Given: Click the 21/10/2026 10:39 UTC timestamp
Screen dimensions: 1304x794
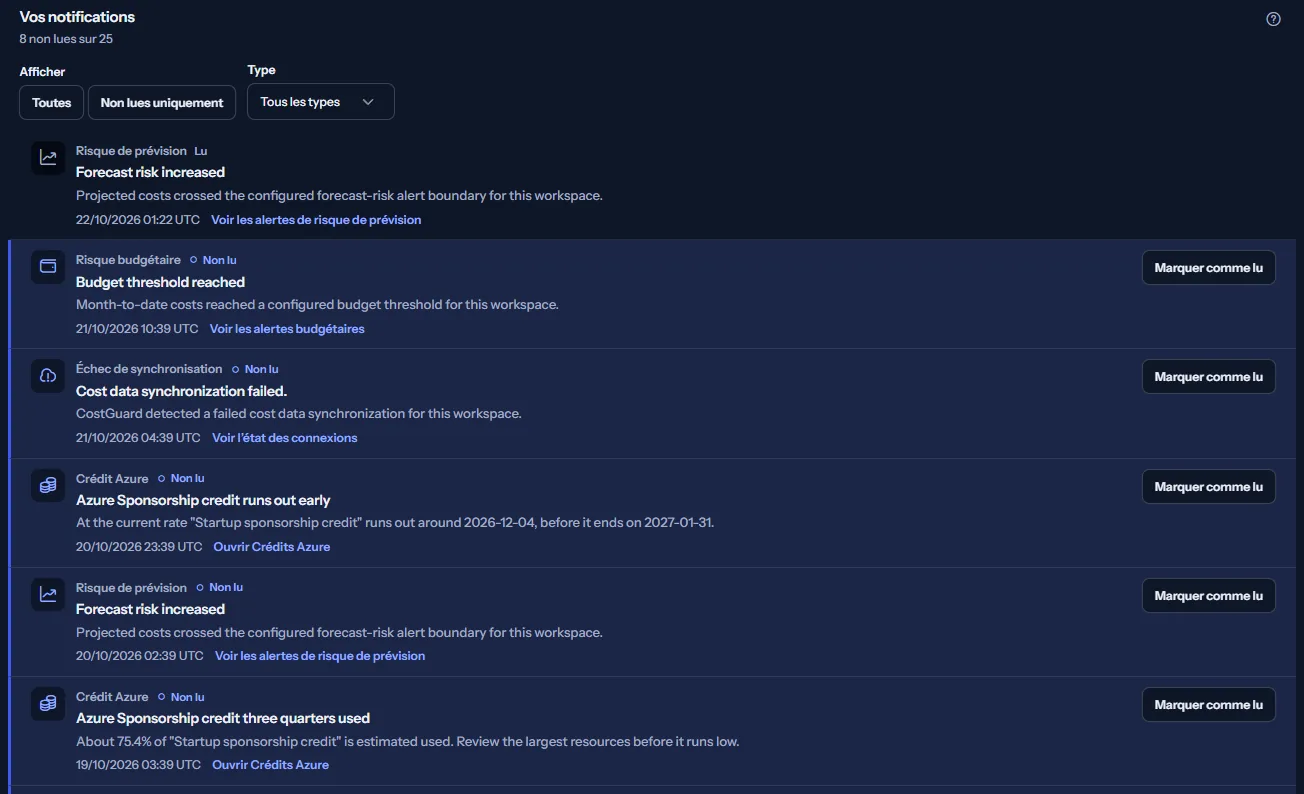Looking at the screenshot, I should click(138, 329).
